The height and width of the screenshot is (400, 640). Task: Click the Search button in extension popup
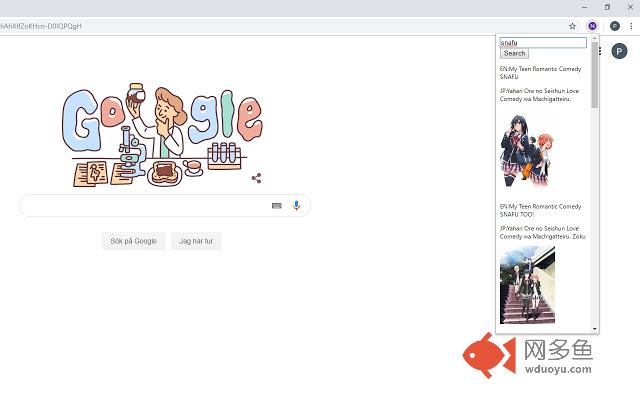514,54
